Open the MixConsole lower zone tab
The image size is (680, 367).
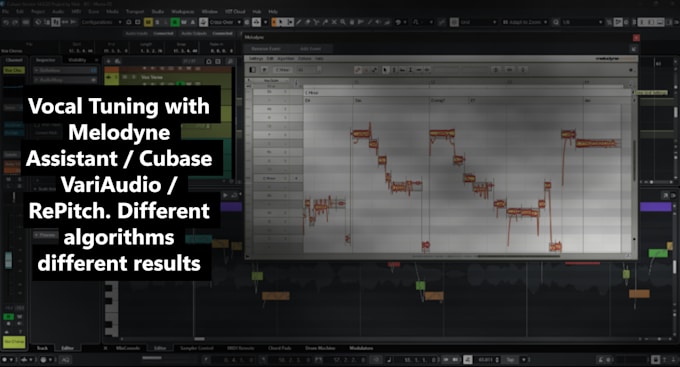(128, 348)
